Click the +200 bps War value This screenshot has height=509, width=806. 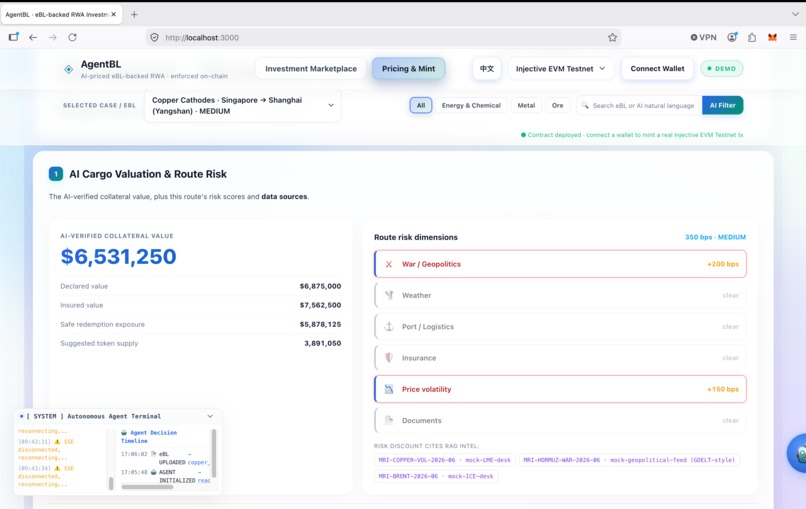(723, 264)
